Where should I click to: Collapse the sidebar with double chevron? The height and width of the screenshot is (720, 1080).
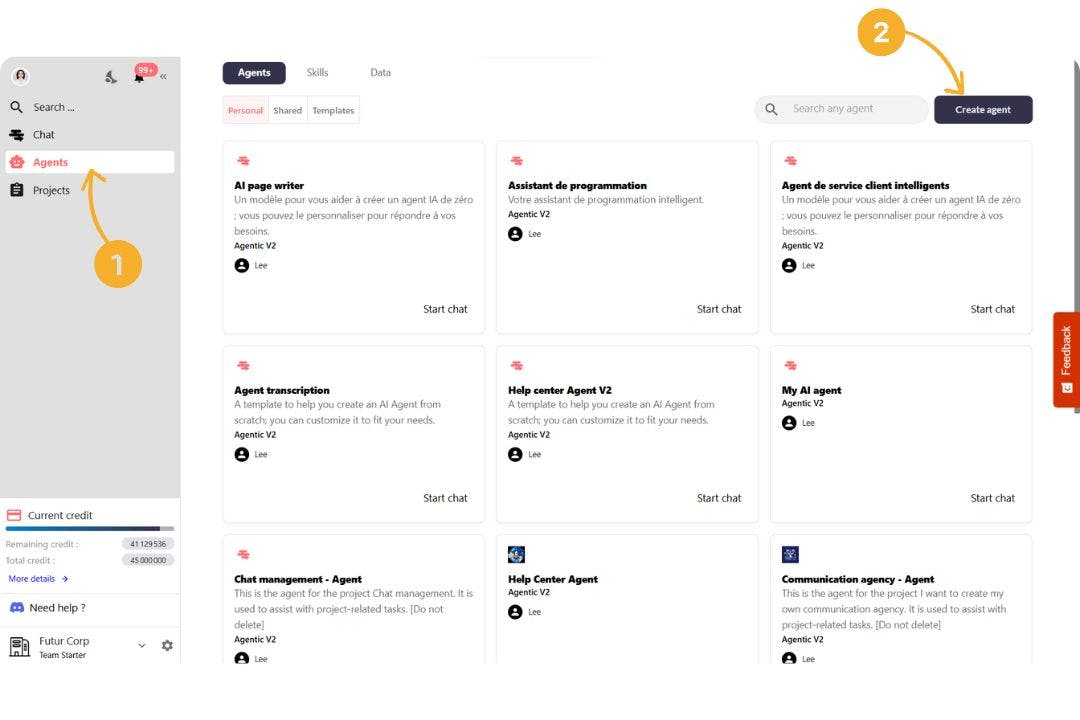pyautogui.click(x=163, y=76)
